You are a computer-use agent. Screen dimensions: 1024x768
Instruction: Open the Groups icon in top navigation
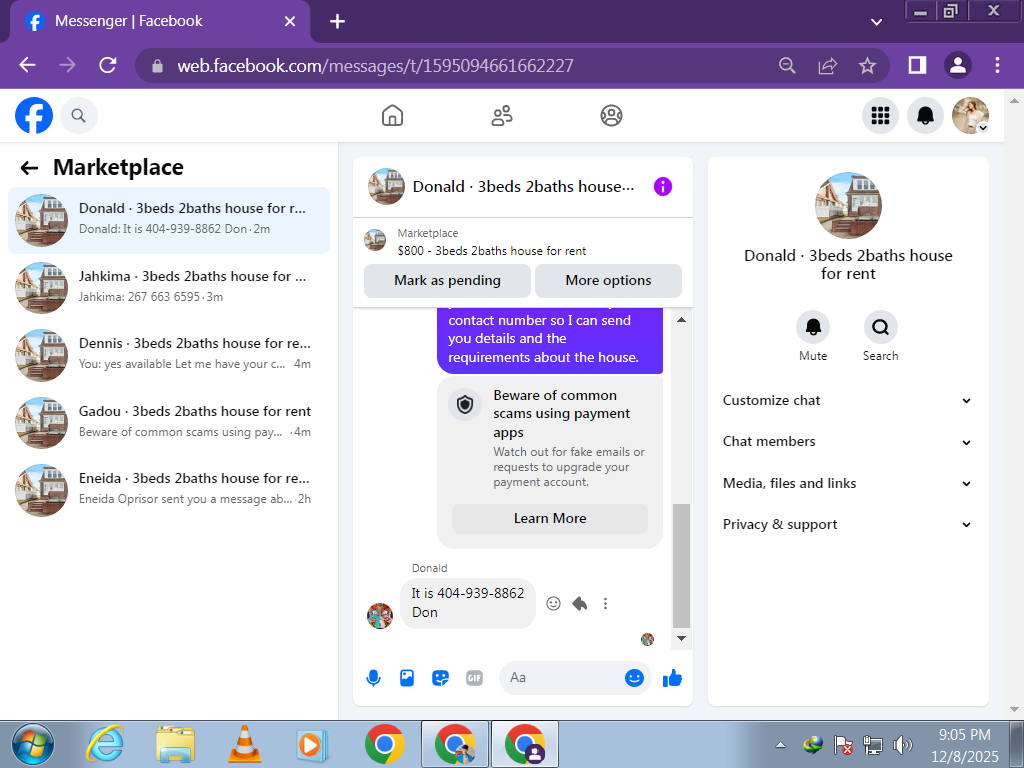(611, 116)
